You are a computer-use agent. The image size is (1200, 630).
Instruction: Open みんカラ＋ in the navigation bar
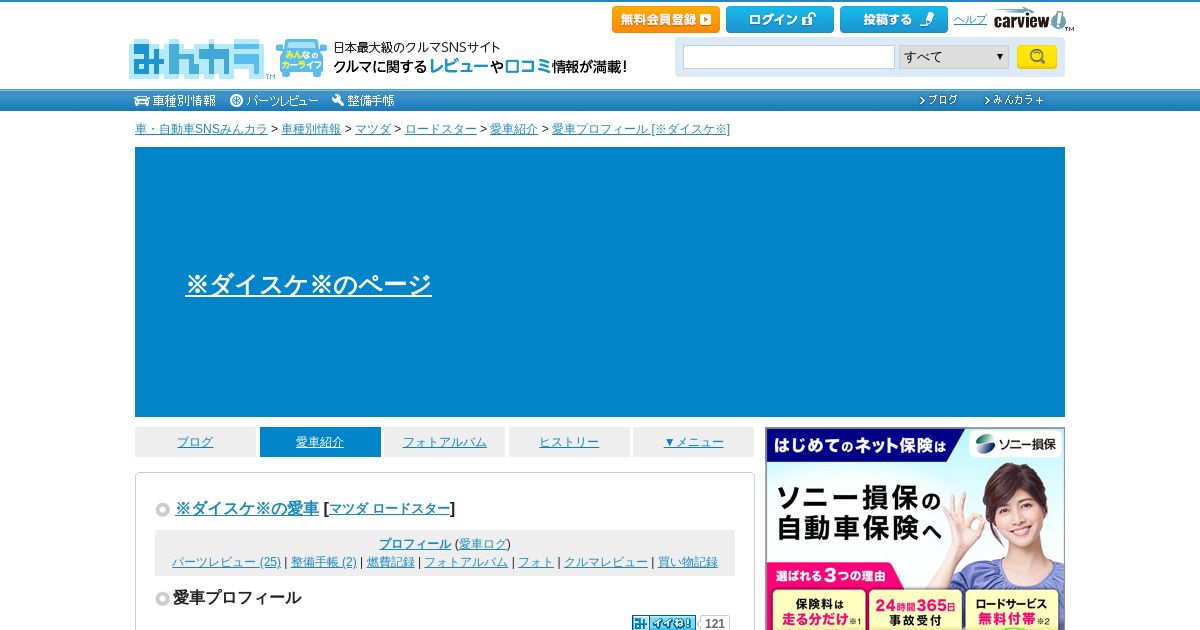point(1014,100)
